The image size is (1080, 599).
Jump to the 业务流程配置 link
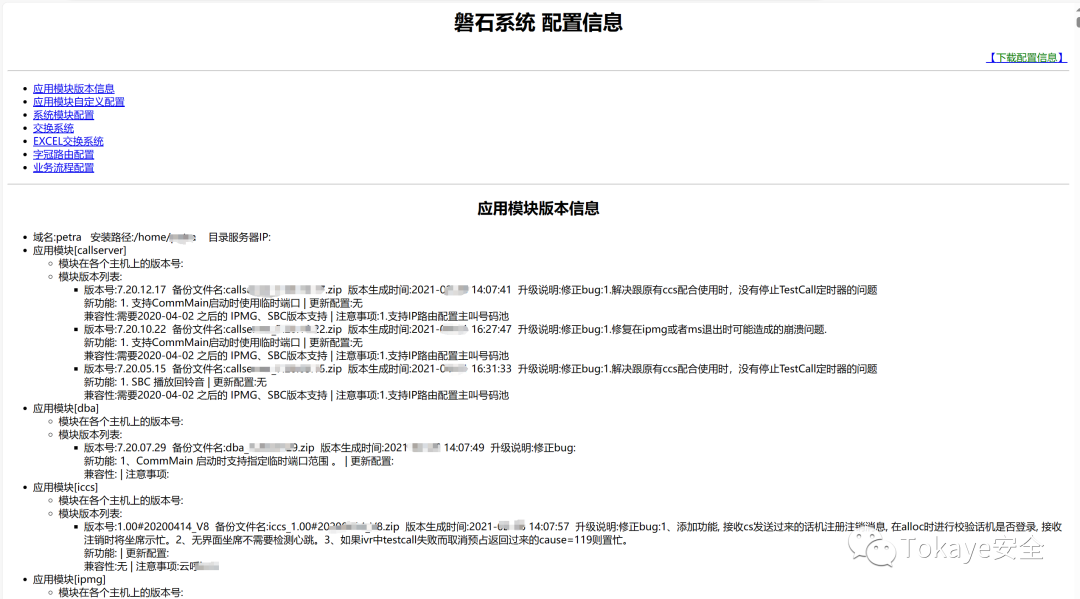click(x=63, y=167)
